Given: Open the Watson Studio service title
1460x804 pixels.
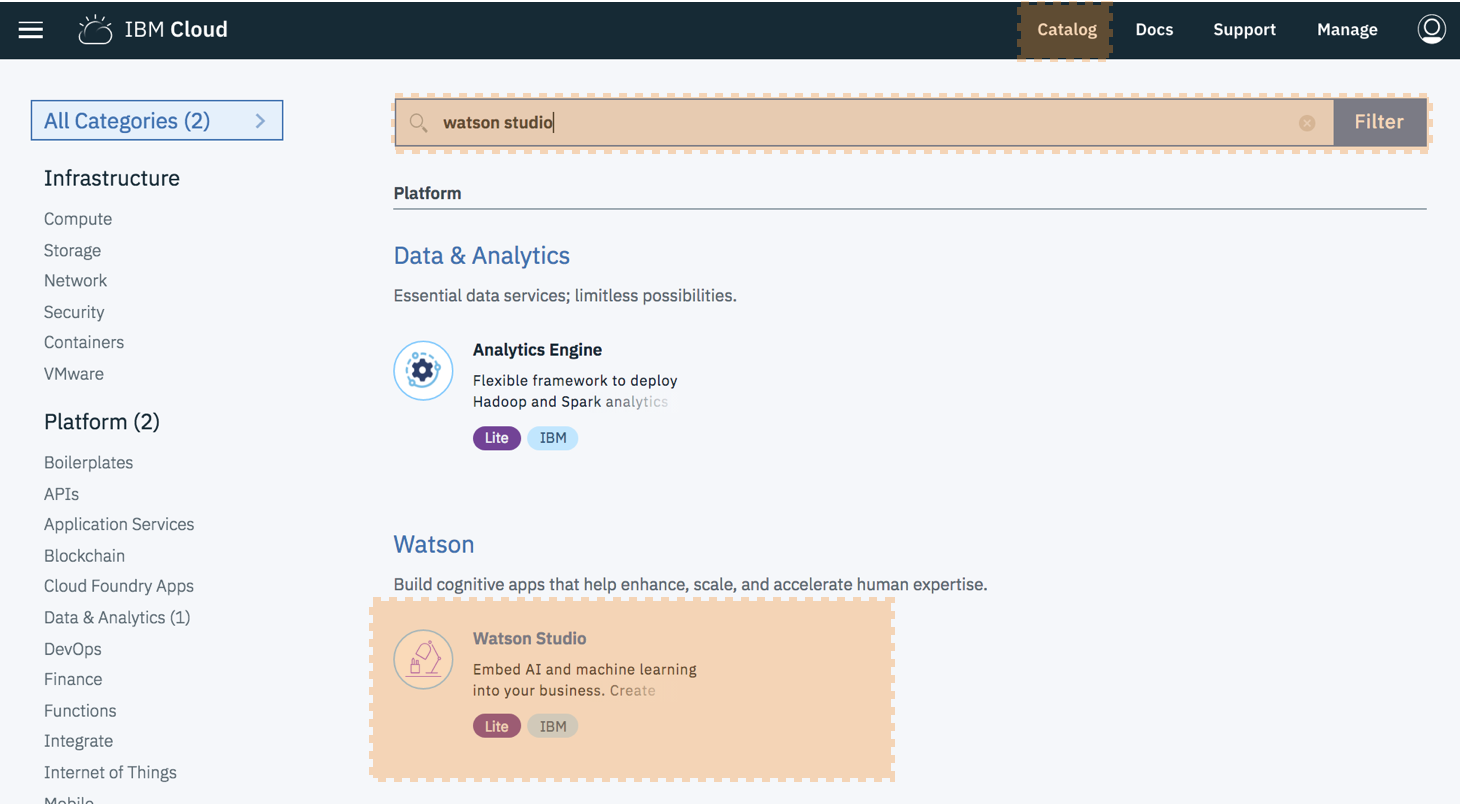Looking at the screenshot, I should tap(529, 639).
